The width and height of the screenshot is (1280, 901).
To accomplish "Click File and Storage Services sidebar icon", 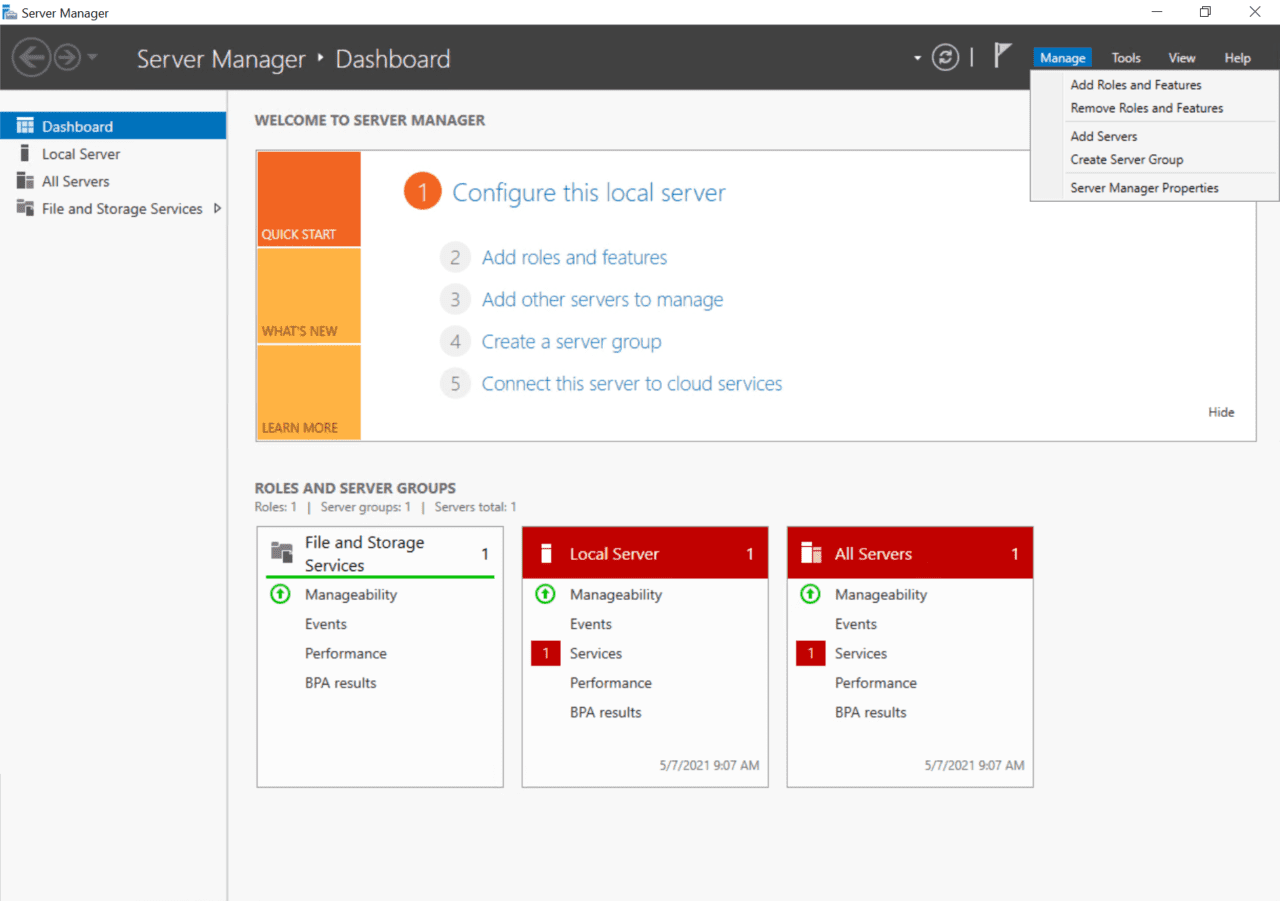I will pyautogui.click(x=25, y=208).
